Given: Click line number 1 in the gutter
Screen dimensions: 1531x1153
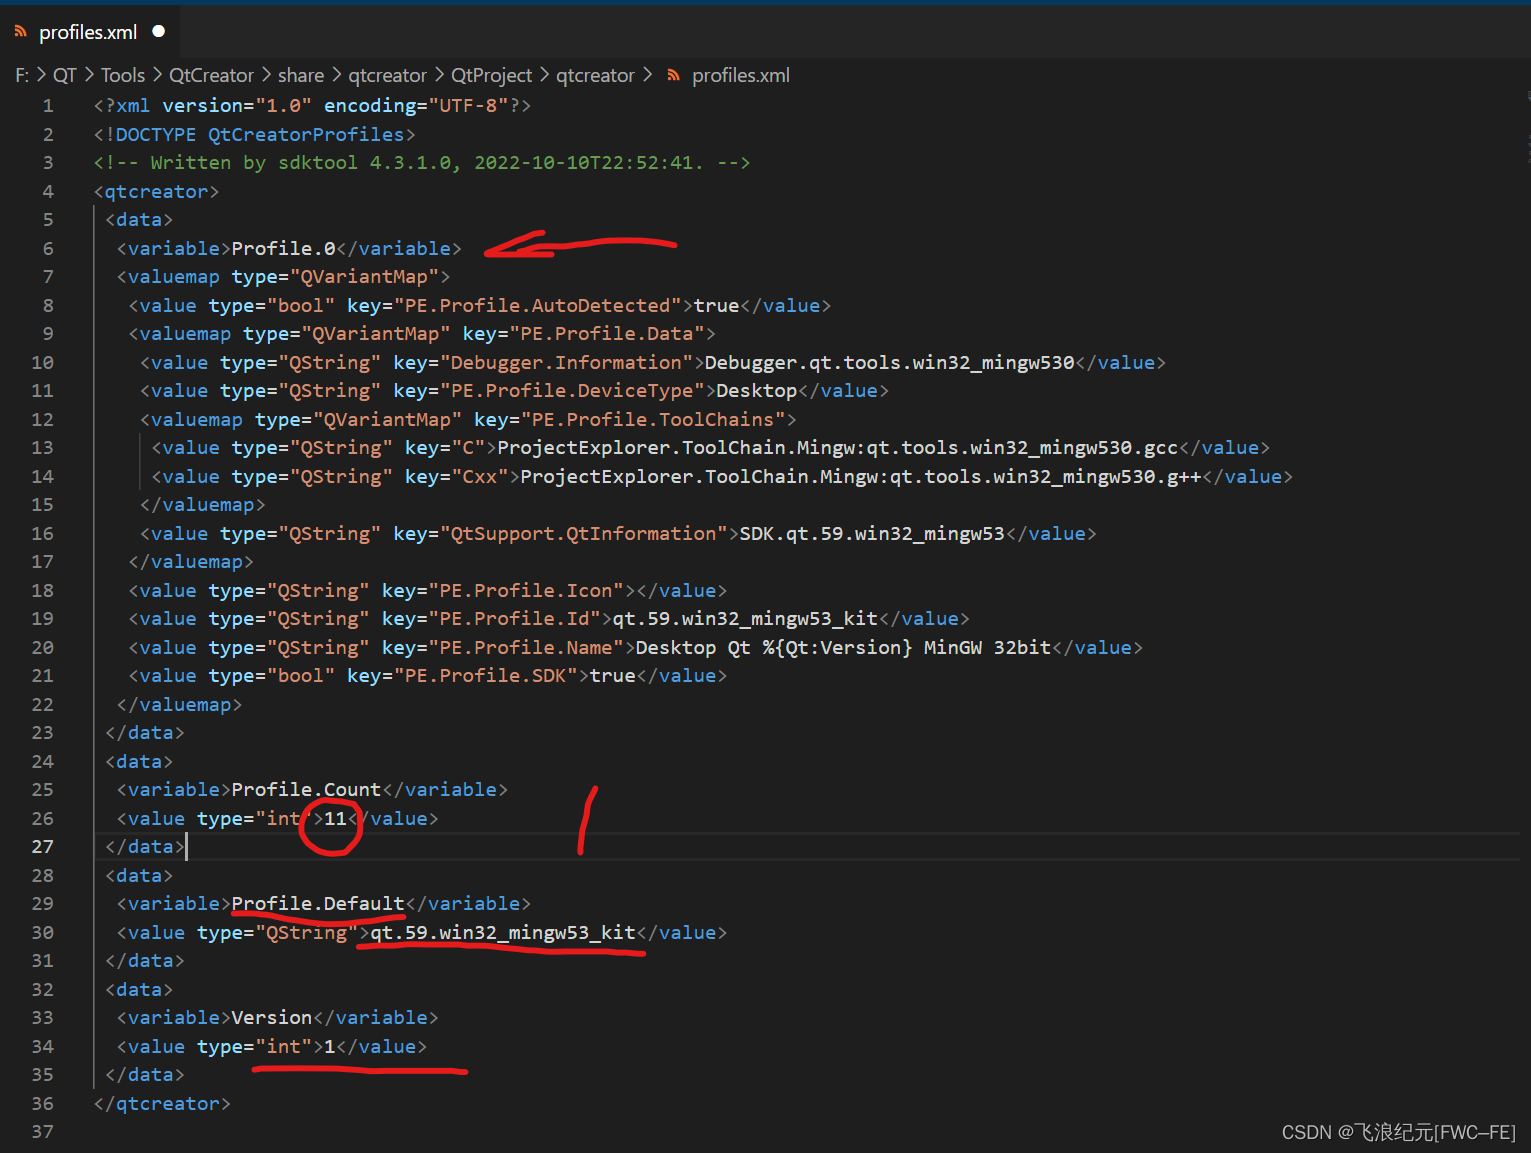Looking at the screenshot, I should (48, 106).
